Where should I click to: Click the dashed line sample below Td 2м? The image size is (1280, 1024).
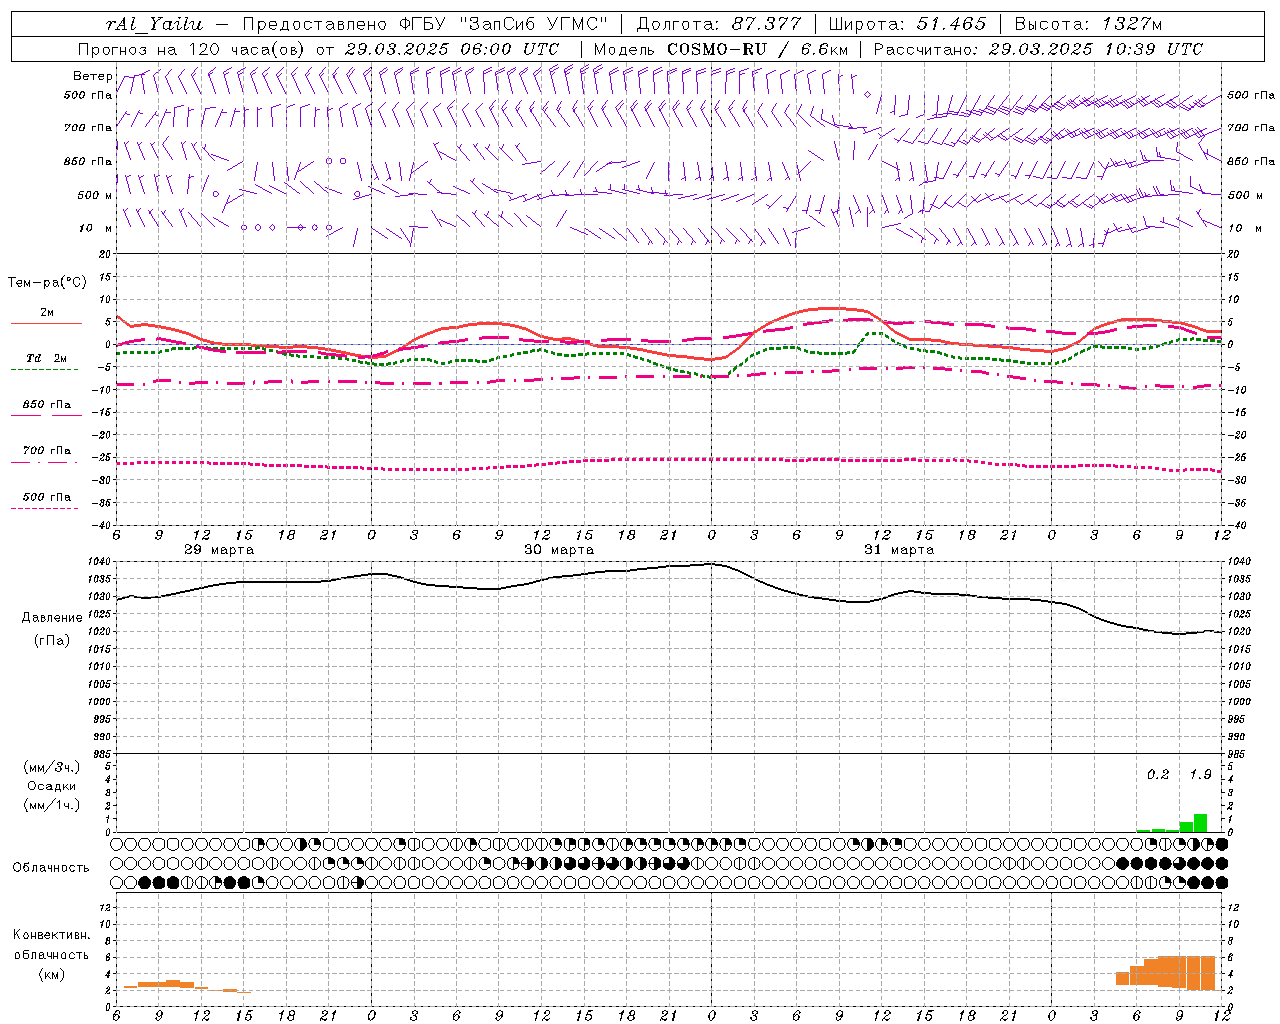click(44, 370)
